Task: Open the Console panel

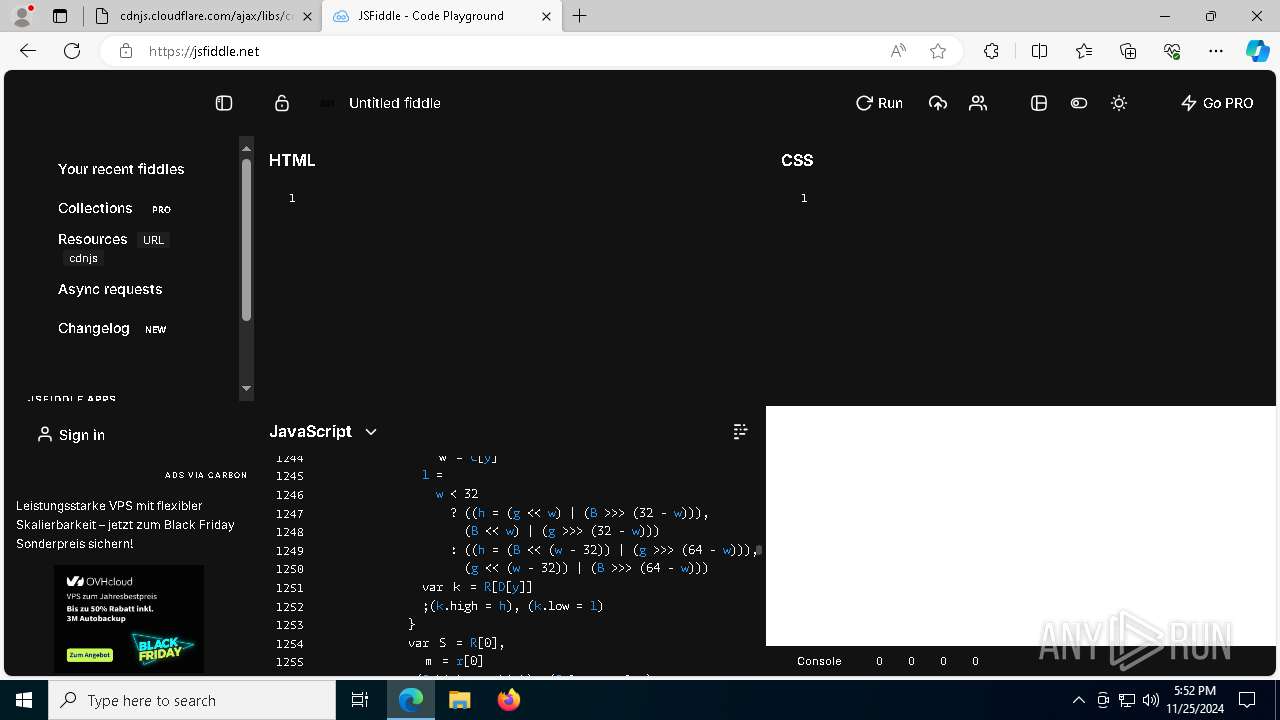Action: click(x=819, y=661)
